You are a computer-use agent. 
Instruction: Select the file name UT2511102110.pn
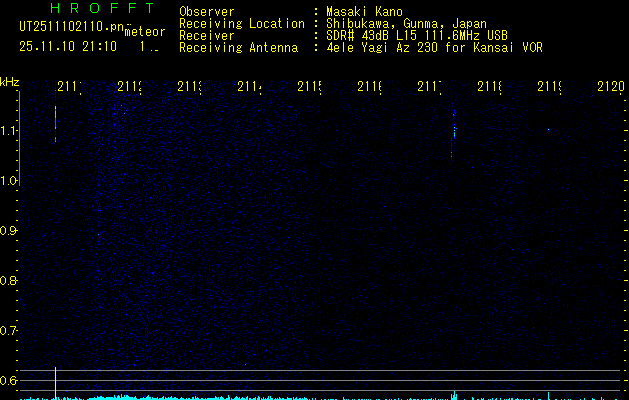coord(72,27)
